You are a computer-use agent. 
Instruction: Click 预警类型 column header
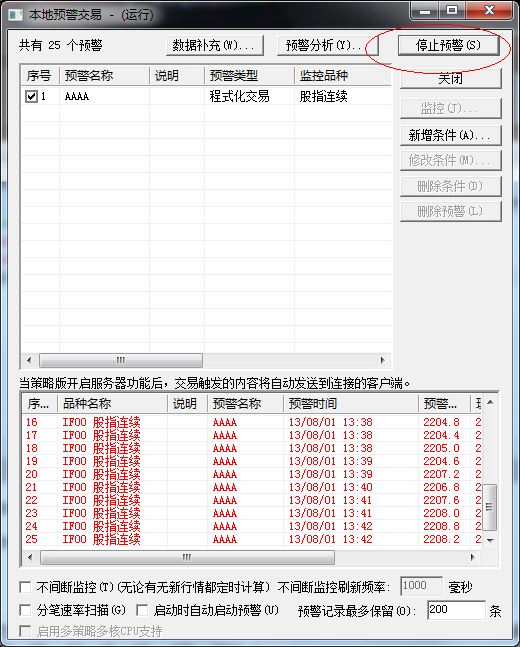(249, 76)
